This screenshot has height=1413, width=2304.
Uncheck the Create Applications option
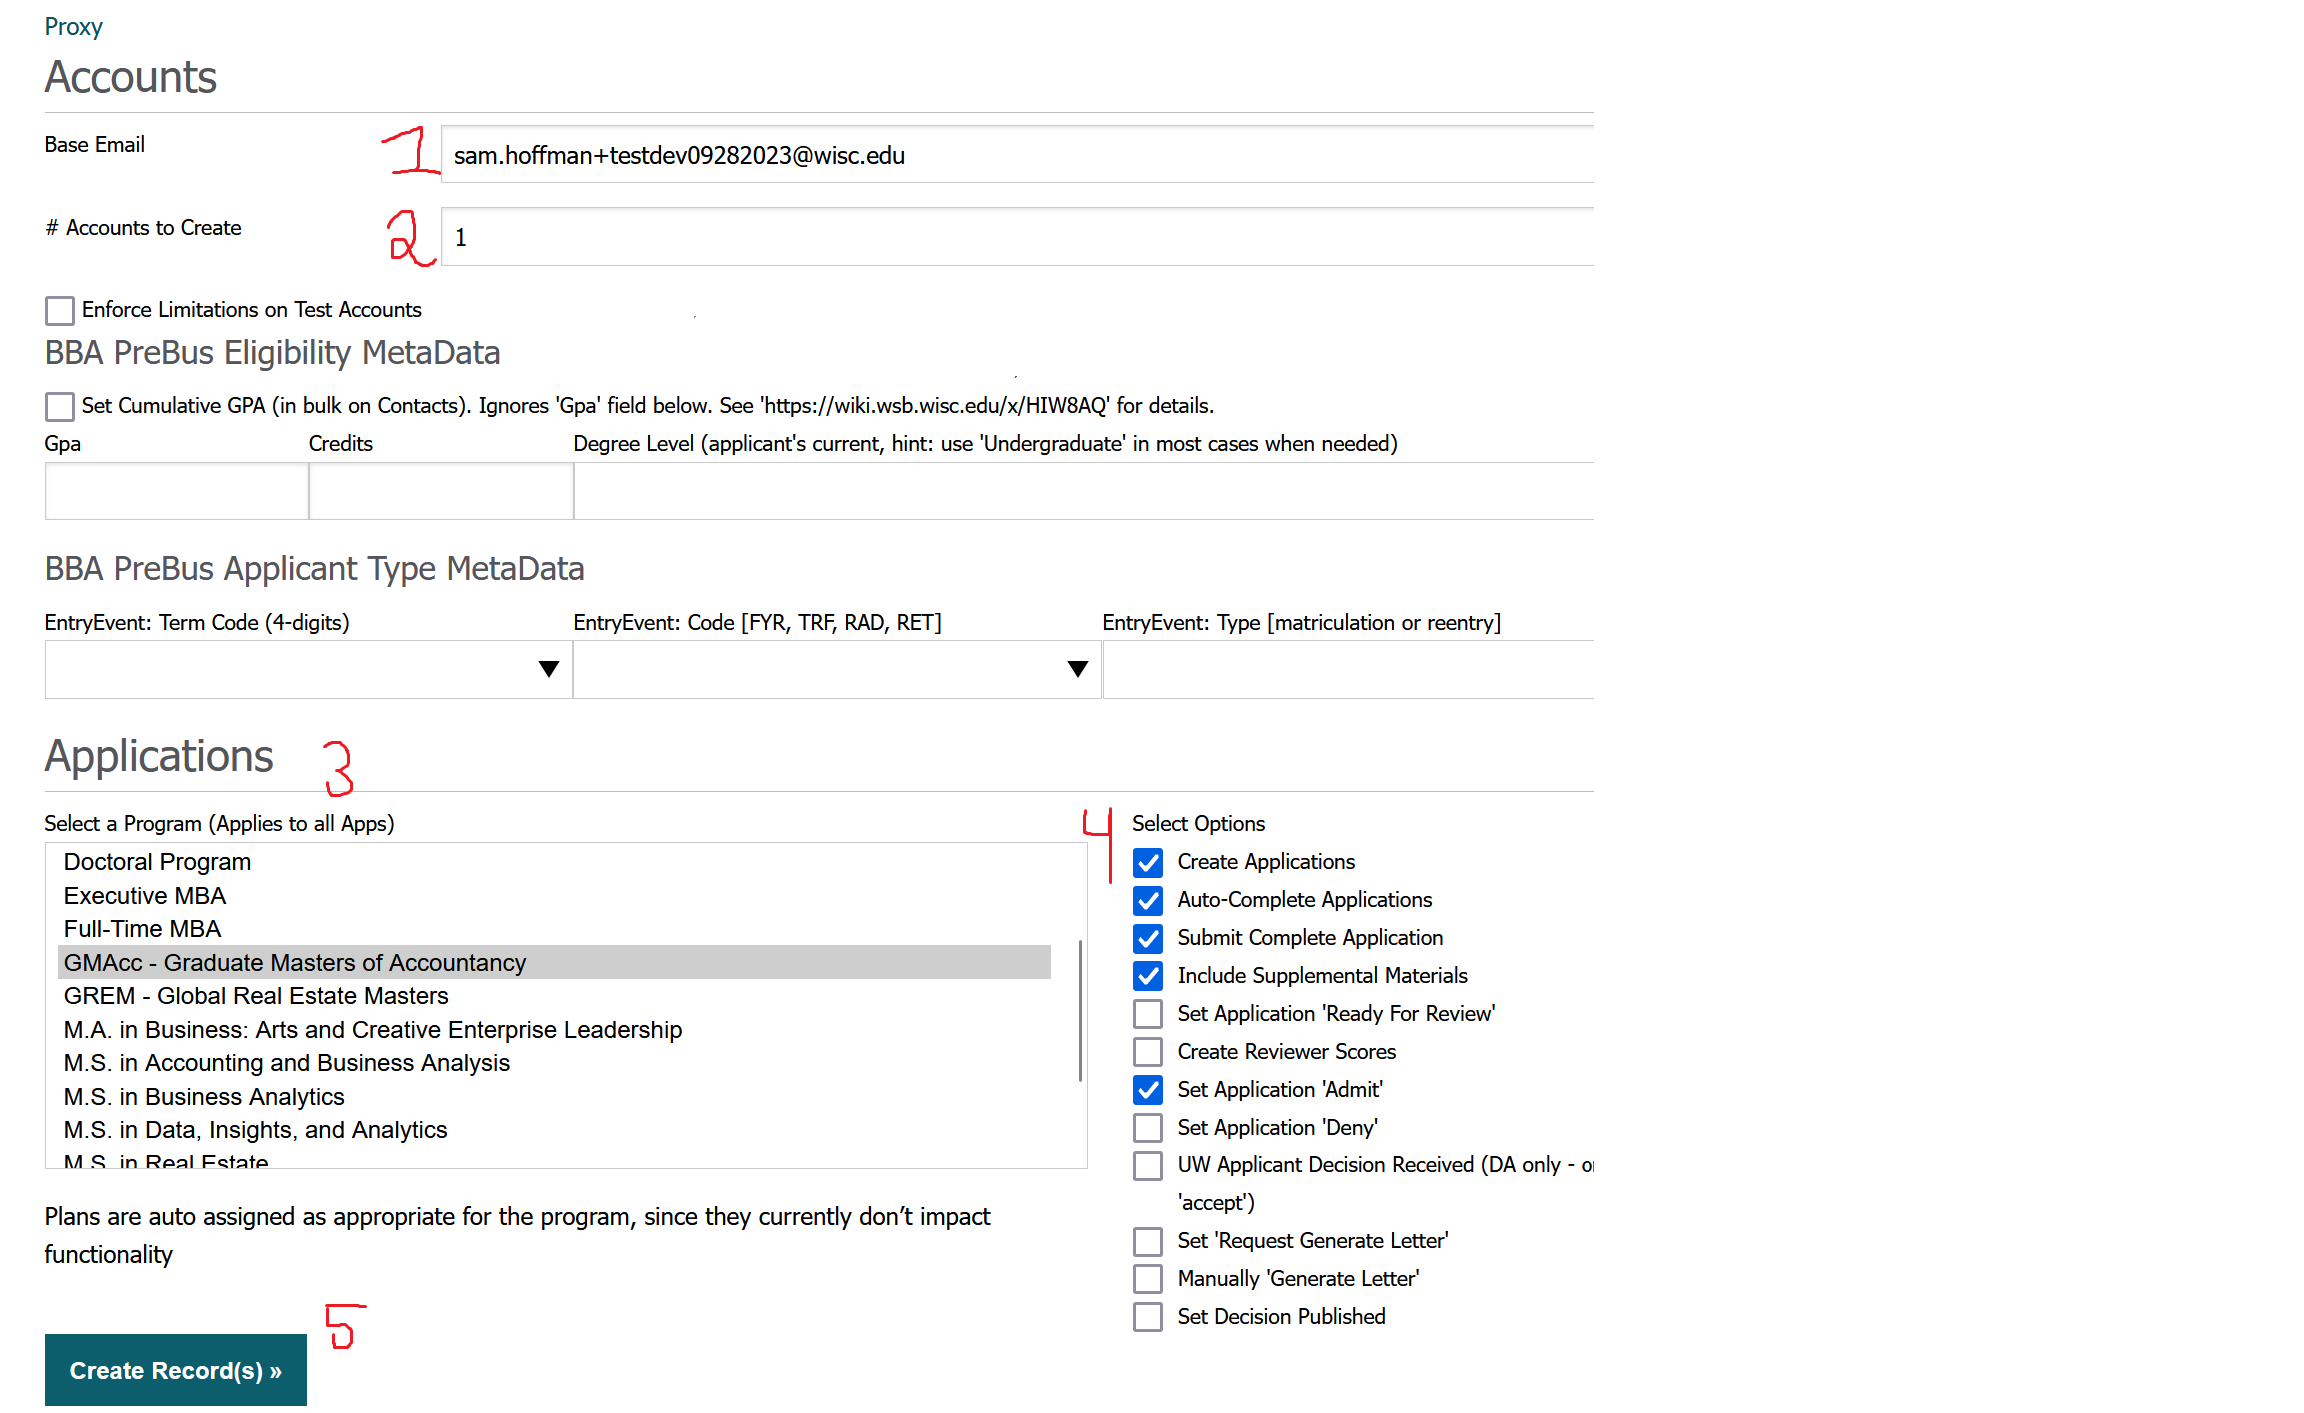(x=1148, y=862)
